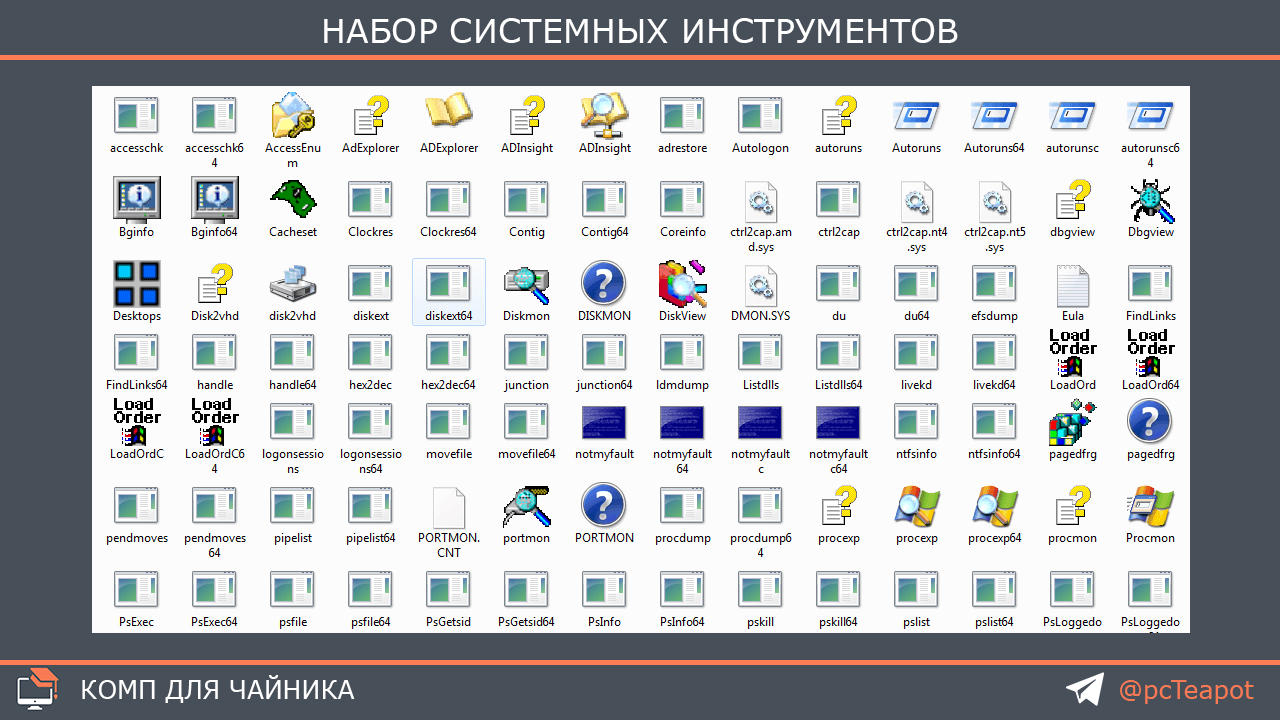Select the pendmoves file
Image resolution: width=1280 pixels, height=720 pixels.
coord(136,506)
